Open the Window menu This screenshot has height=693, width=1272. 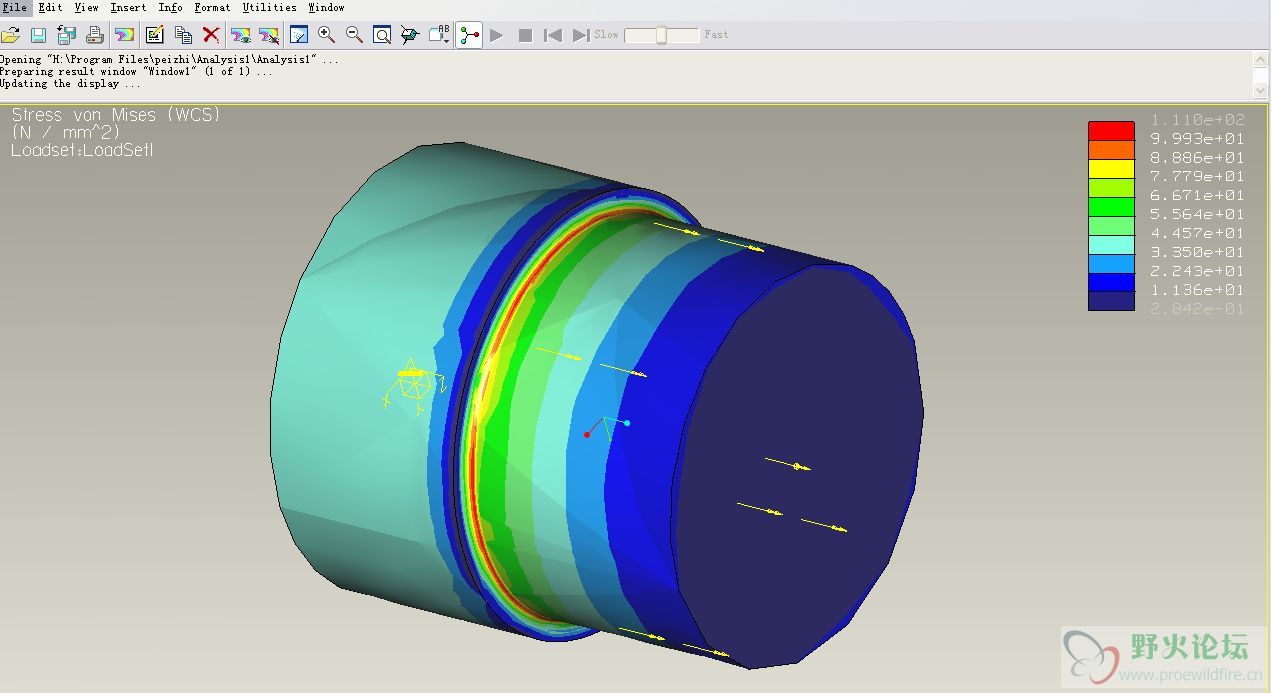[x=326, y=7]
